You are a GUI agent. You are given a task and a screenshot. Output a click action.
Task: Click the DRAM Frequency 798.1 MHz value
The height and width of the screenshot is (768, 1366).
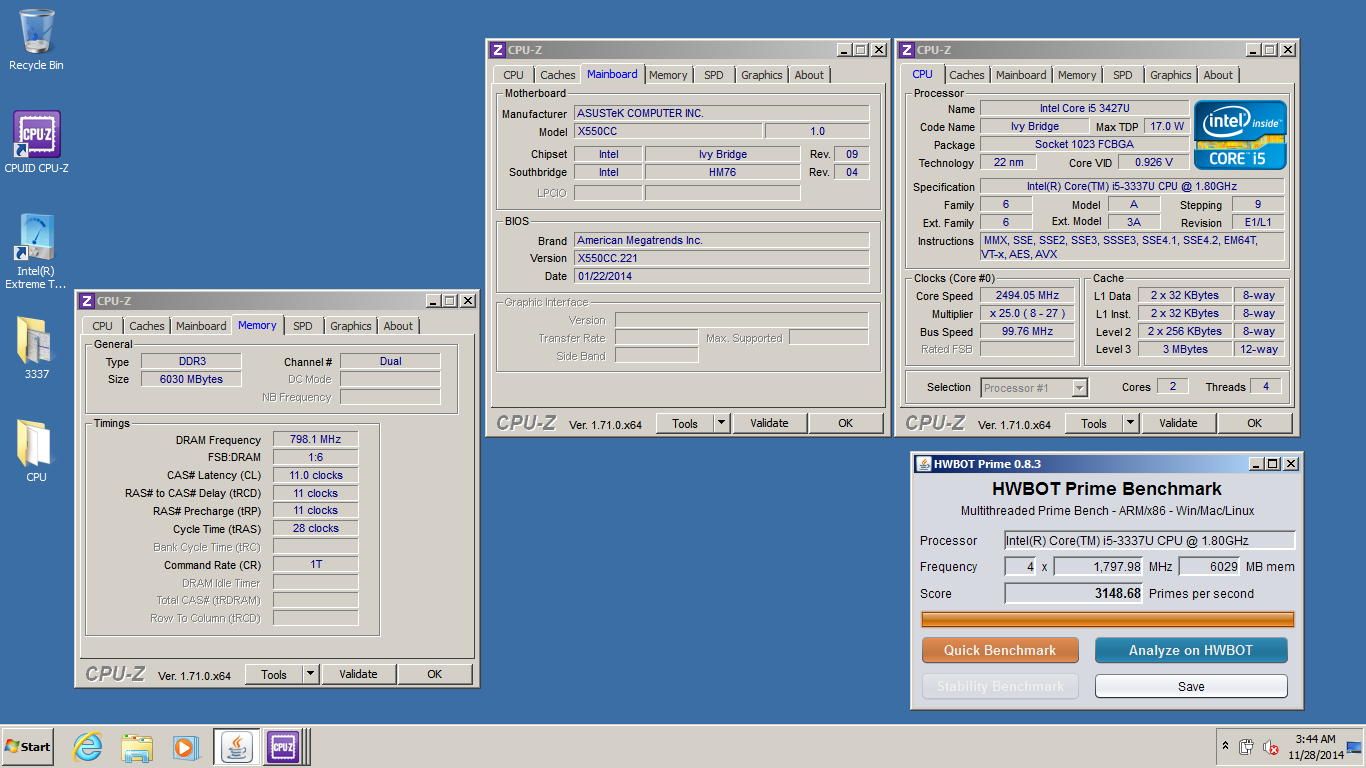(x=316, y=440)
